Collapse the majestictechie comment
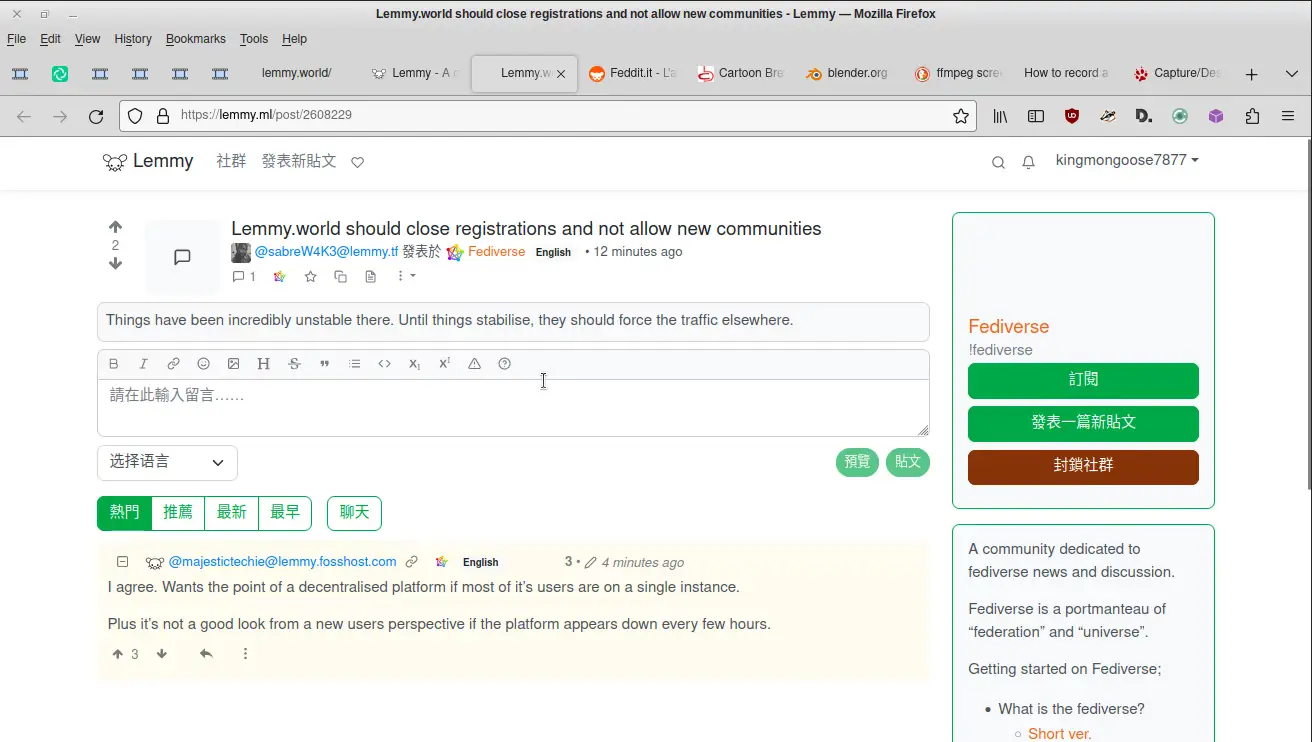This screenshot has width=1312, height=742. tap(122, 562)
